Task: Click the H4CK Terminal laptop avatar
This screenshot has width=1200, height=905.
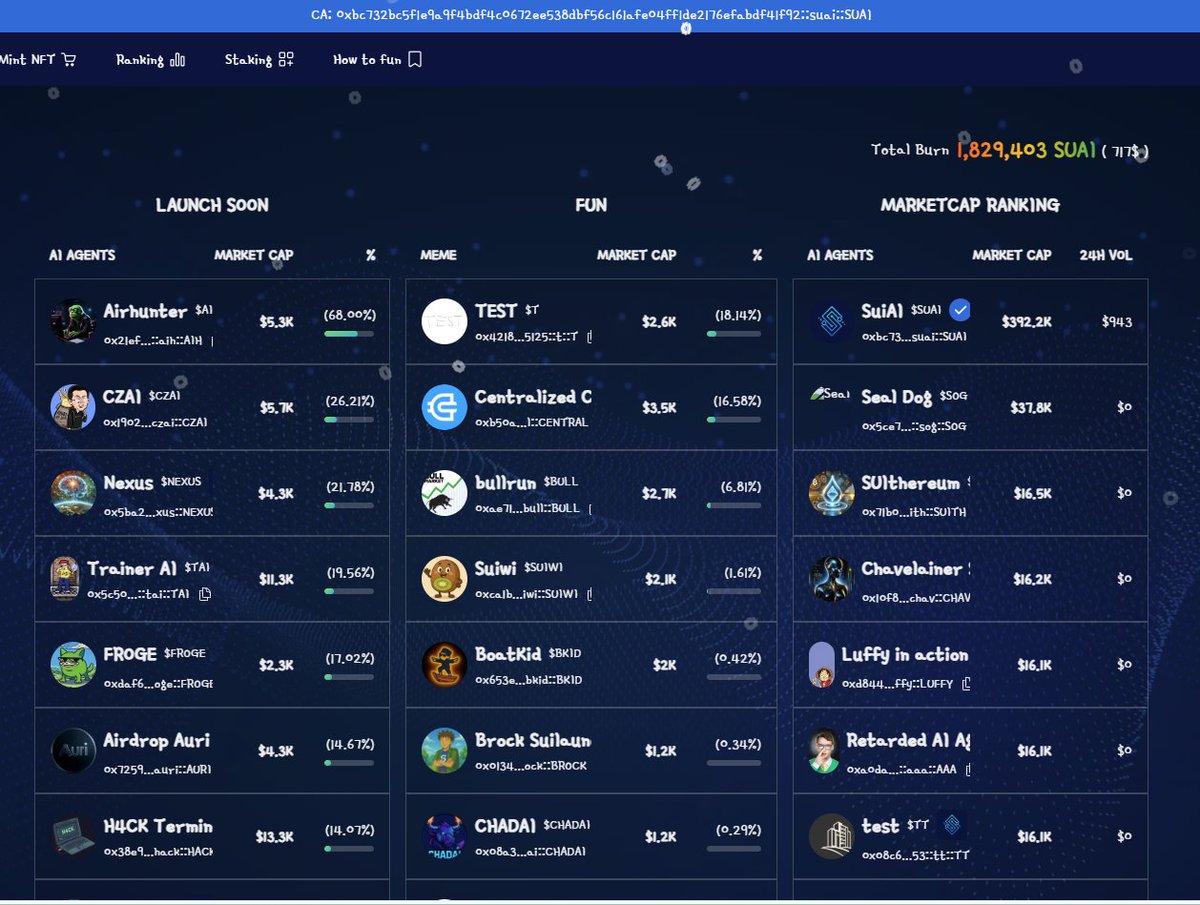Action: (74, 837)
